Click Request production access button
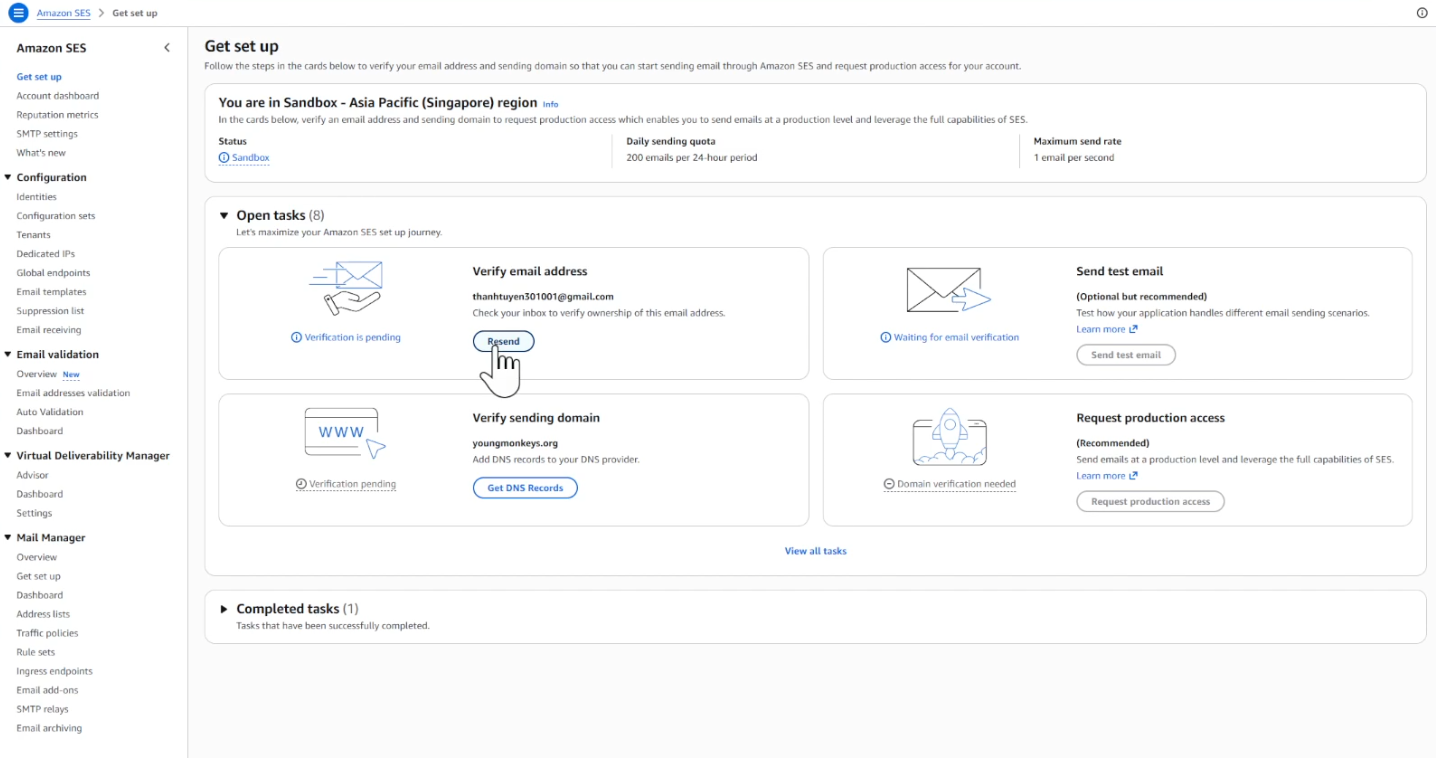Viewport: 1436px width, 758px height. (1150, 502)
